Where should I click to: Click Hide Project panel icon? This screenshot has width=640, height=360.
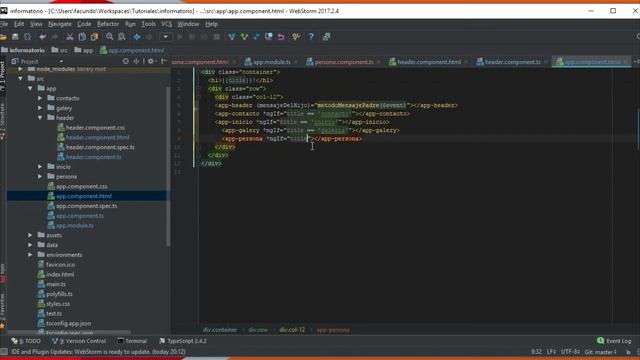163,61
